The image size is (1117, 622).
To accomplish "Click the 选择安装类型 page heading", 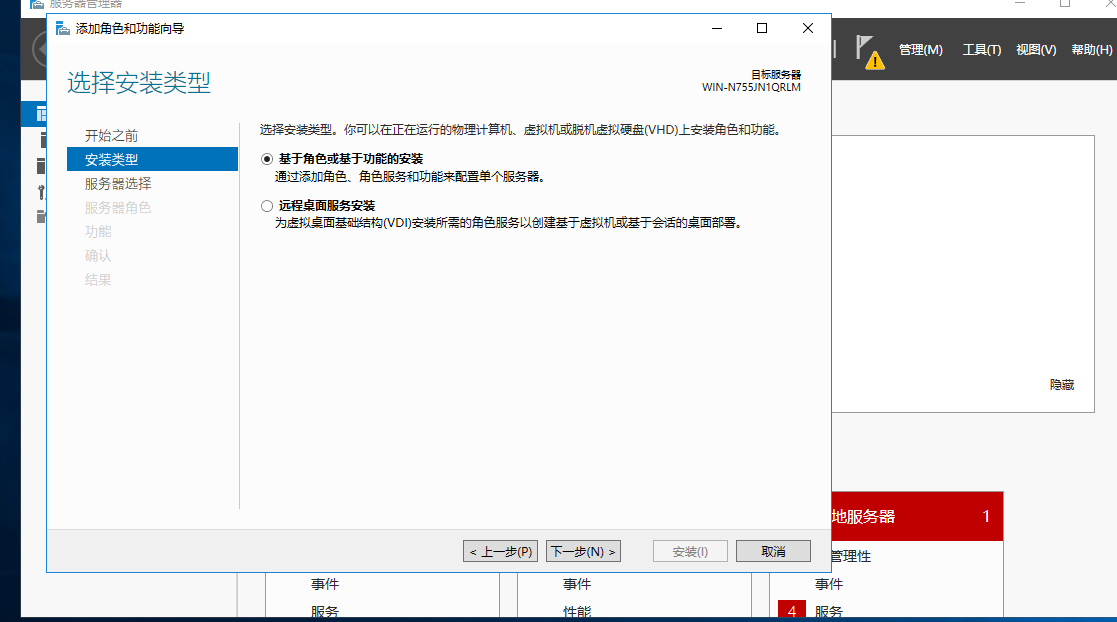I will [x=139, y=83].
